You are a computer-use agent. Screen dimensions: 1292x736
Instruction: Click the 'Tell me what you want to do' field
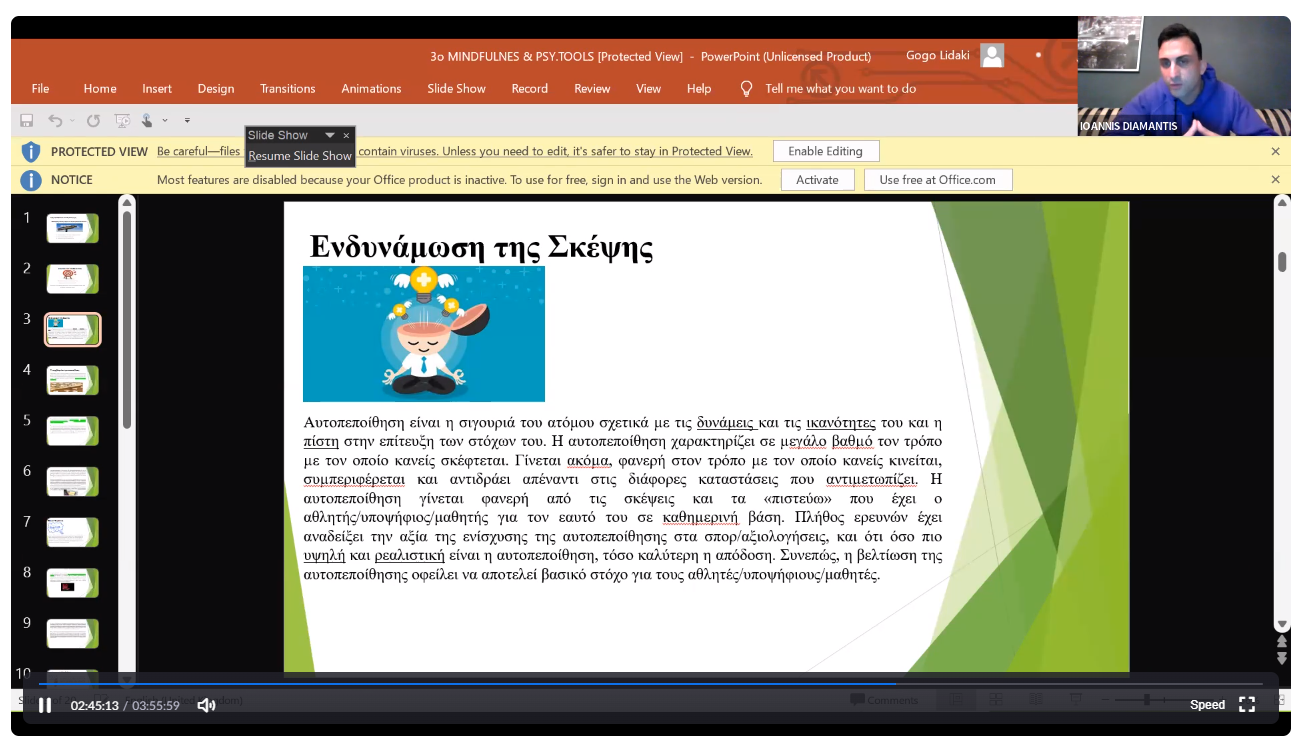[x=840, y=88]
